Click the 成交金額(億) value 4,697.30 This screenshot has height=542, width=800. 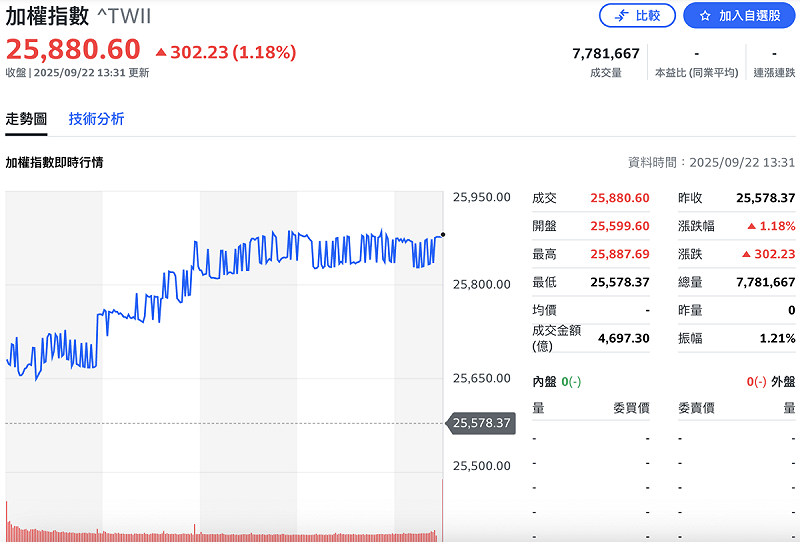click(x=623, y=338)
